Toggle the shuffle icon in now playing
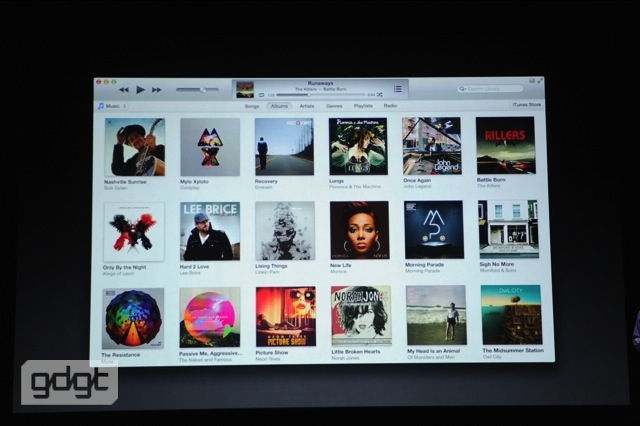Screen dimensions: 640x426 pos(380,95)
